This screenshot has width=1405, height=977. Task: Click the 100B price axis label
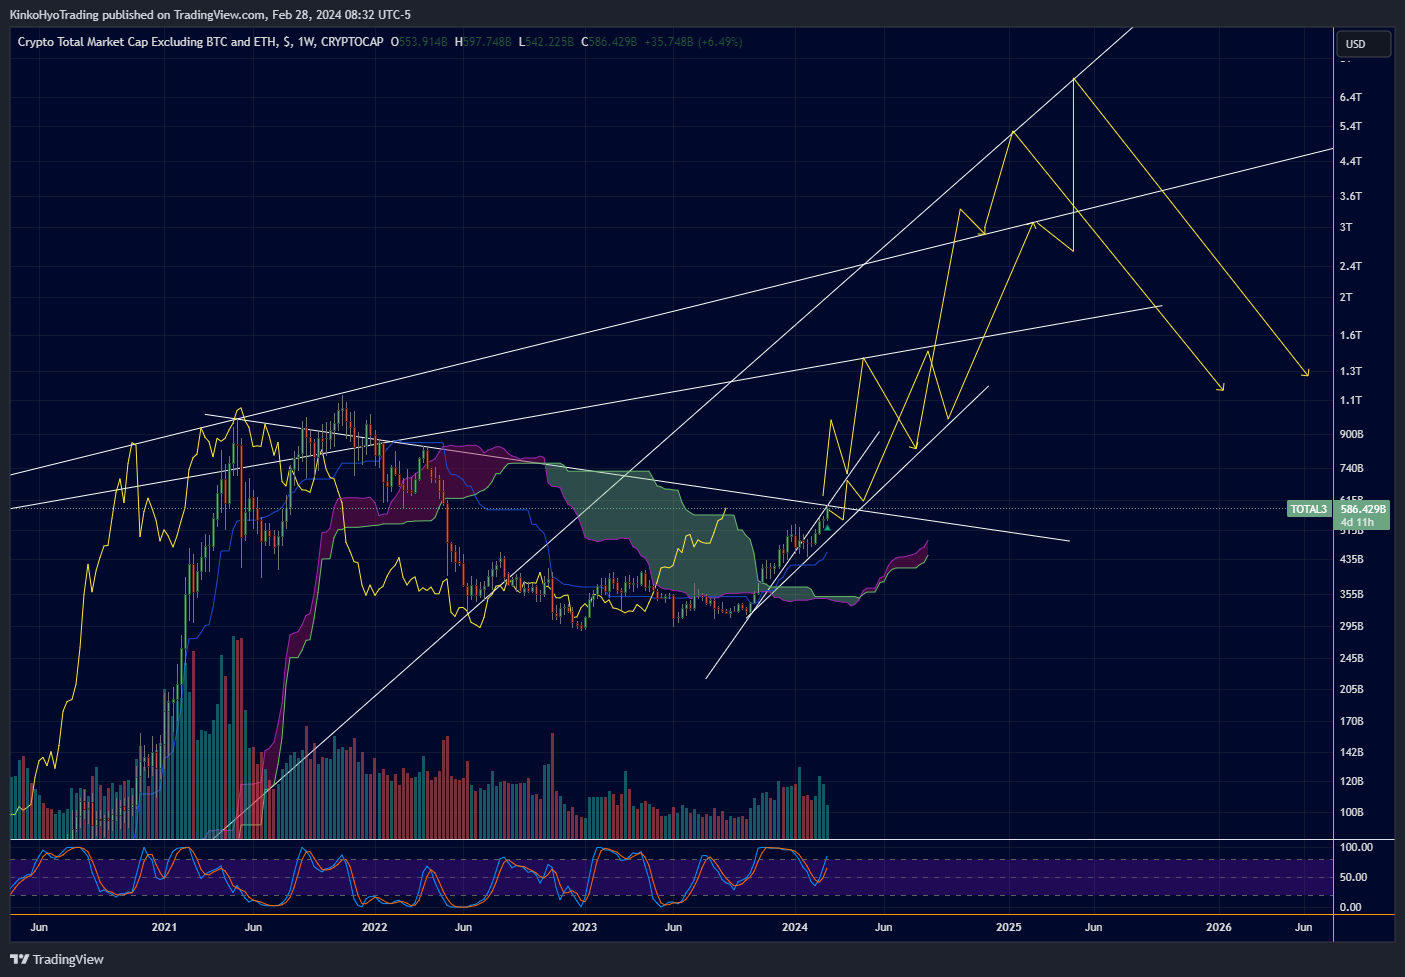(1352, 812)
